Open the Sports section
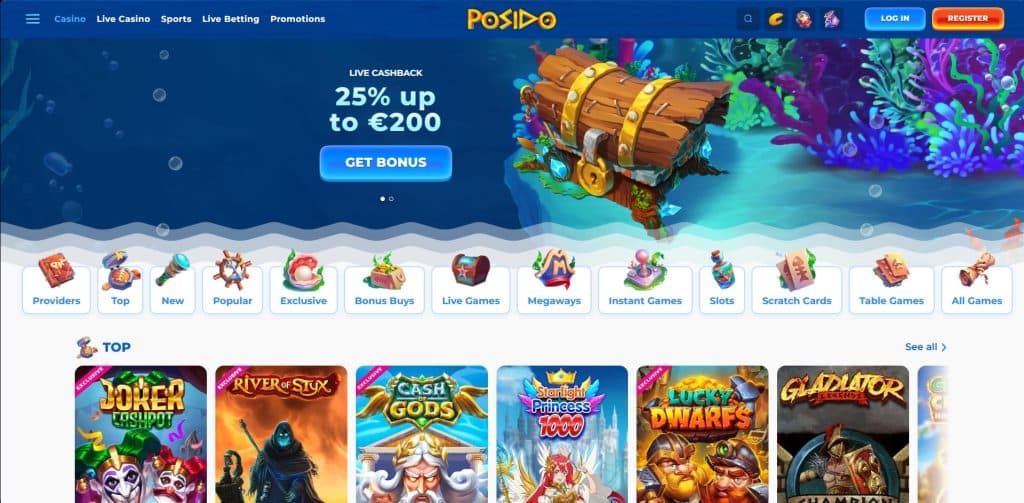 pos(176,19)
